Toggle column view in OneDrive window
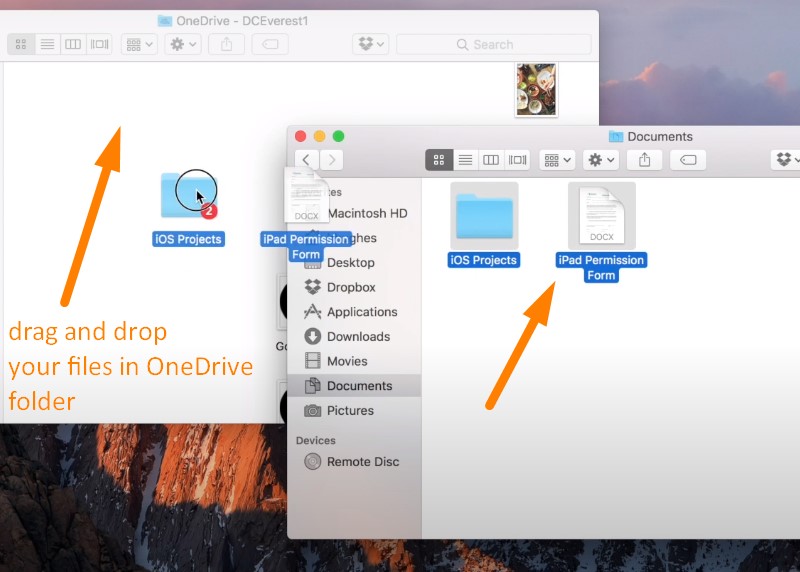 click(x=73, y=44)
